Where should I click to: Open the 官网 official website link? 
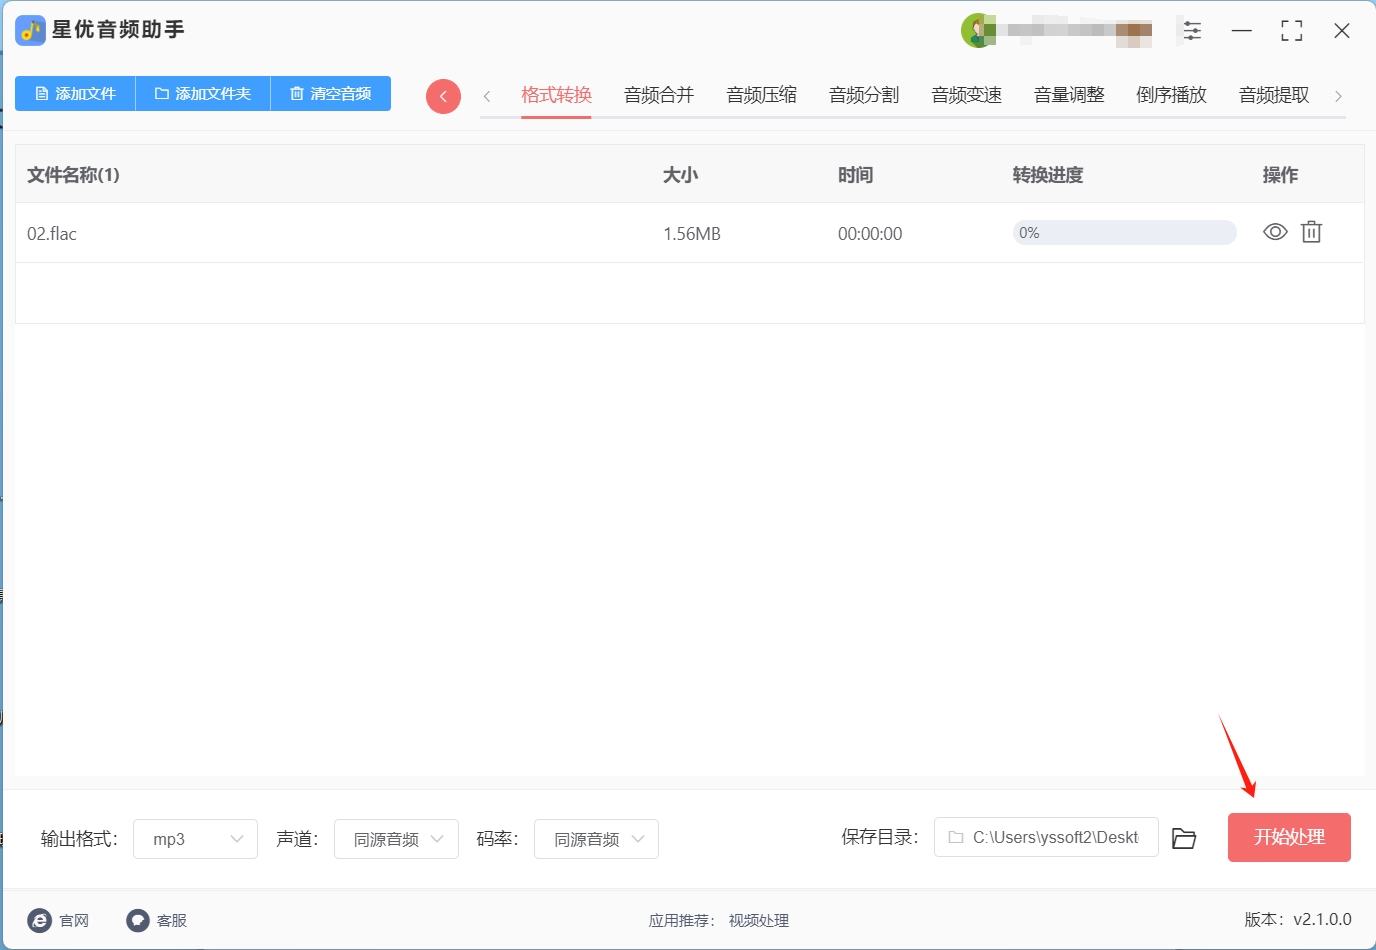coord(58,920)
